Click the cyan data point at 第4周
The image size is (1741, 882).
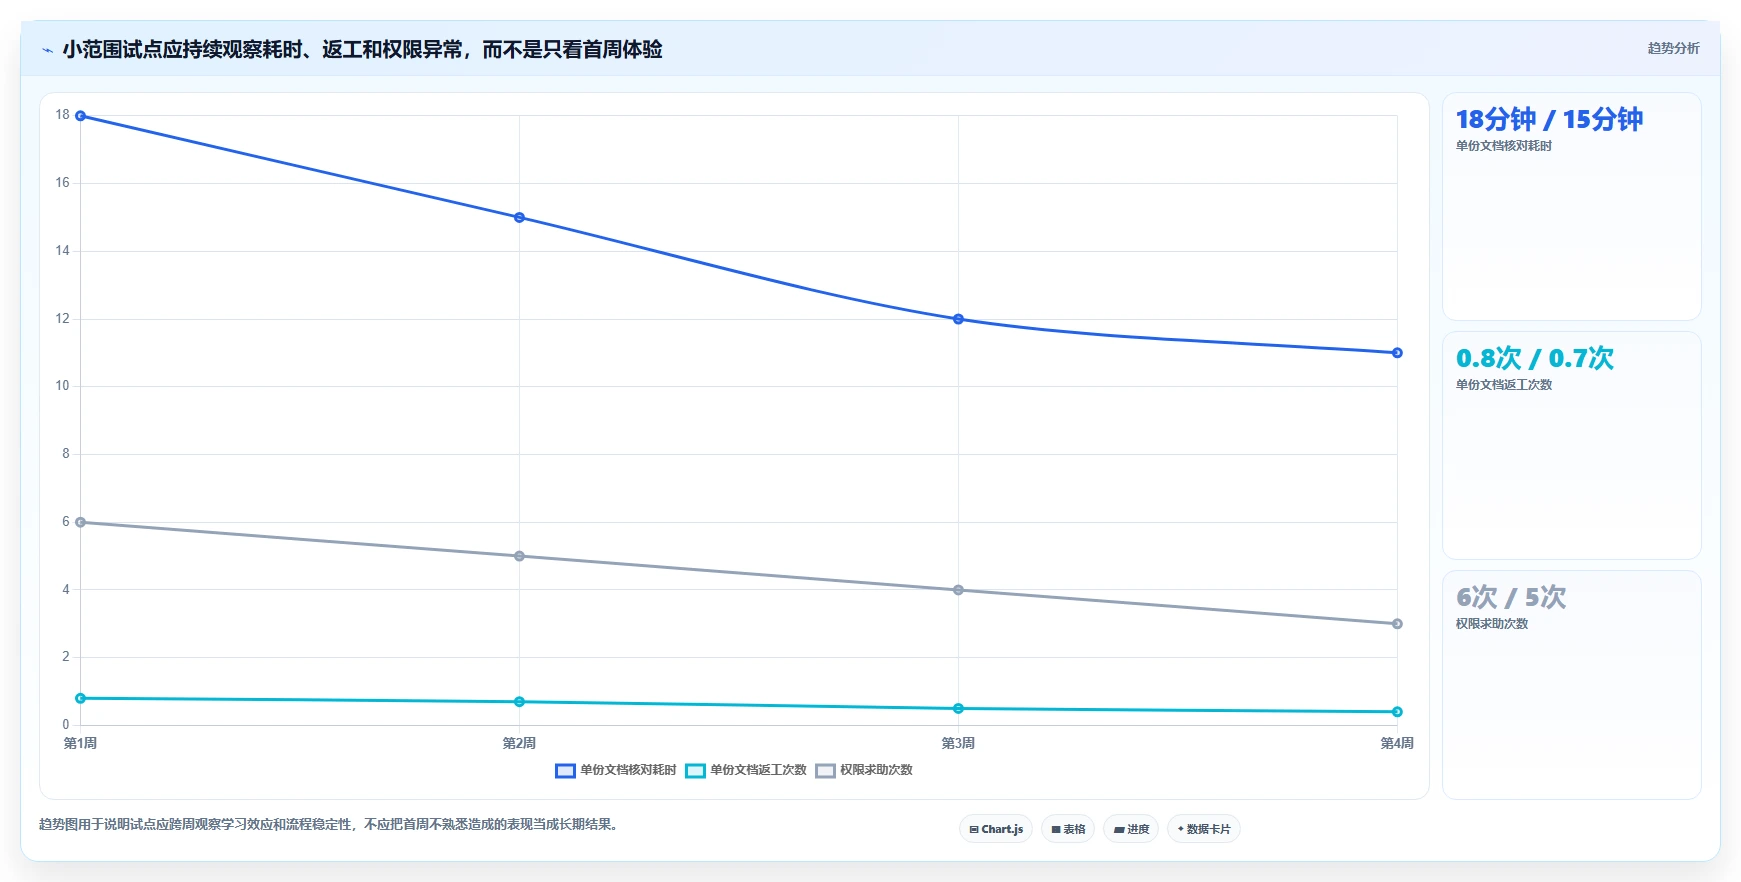[x=1397, y=712]
